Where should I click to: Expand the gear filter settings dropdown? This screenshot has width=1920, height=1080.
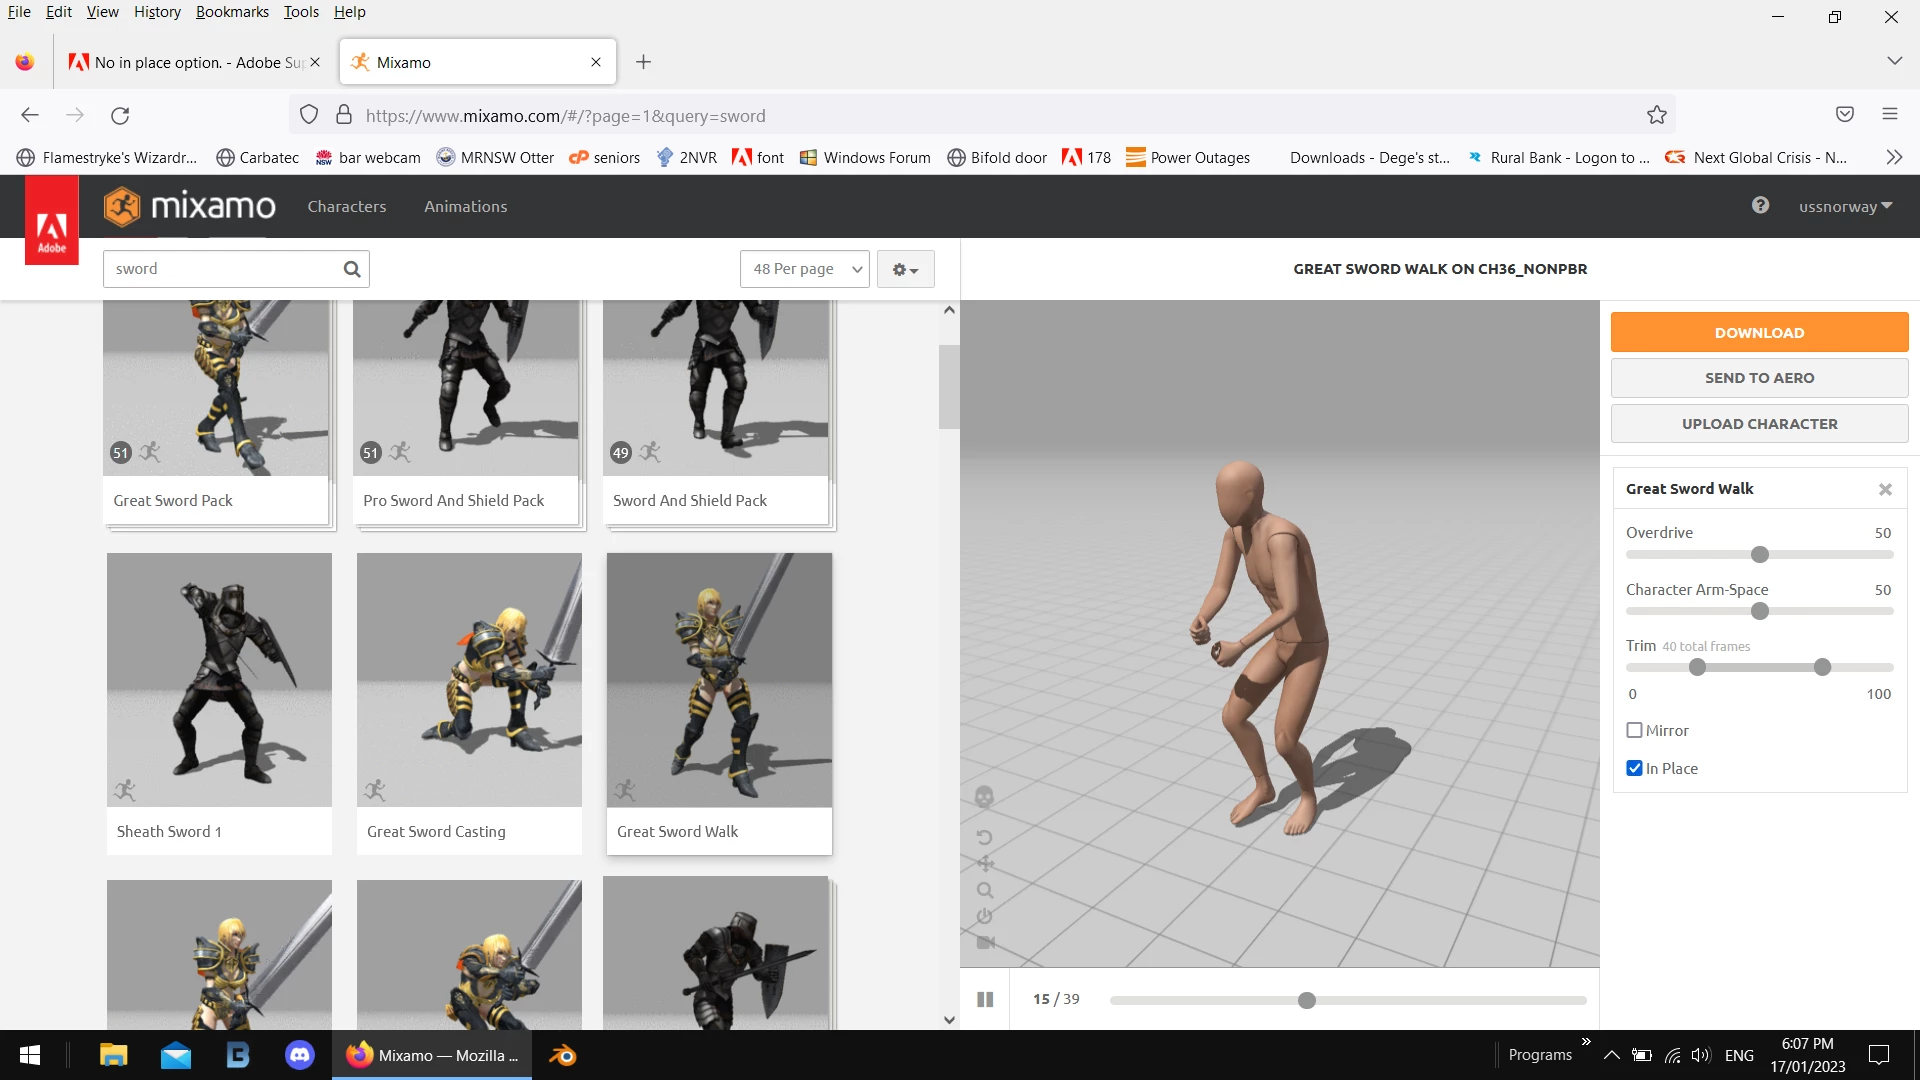point(905,269)
